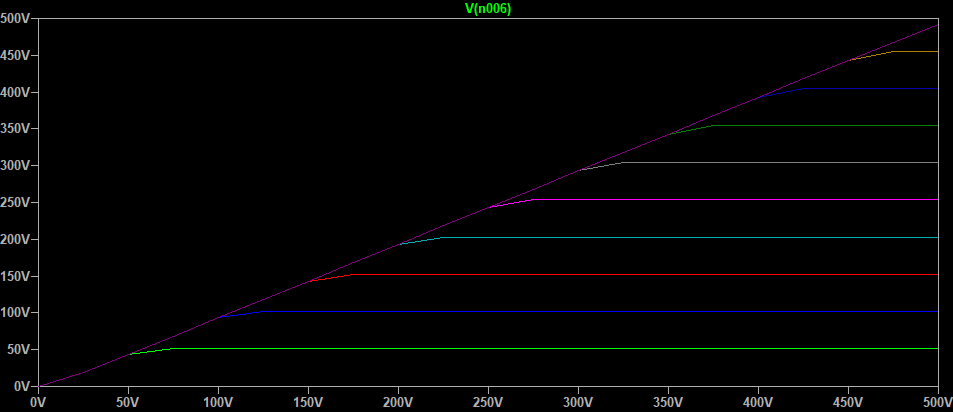Select the V(n006) trace label
This screenshot has width=953, height=412.
pyautogui.click(x=488, y=8)
